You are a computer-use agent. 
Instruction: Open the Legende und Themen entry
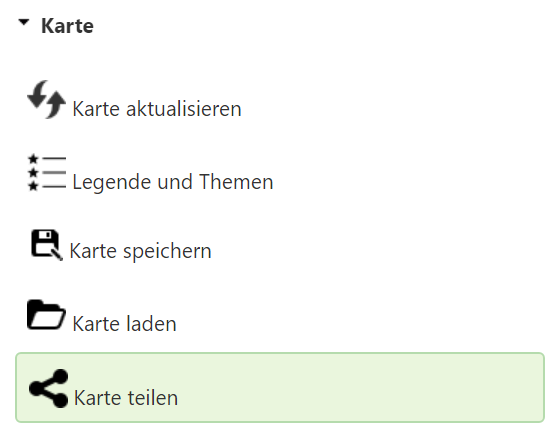coord(150,173)
